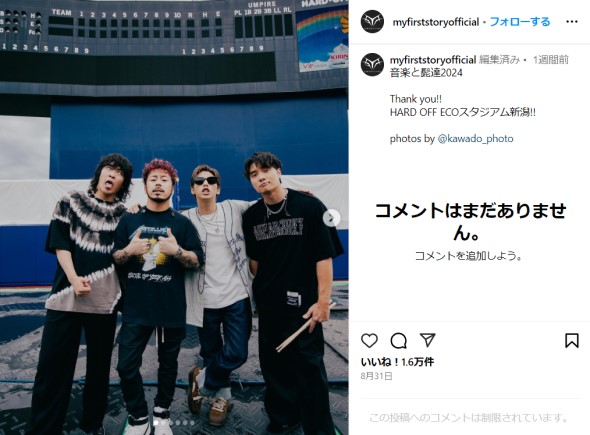
Task: Select the last carousel dot indicator
Action: (x=192, y=423)
